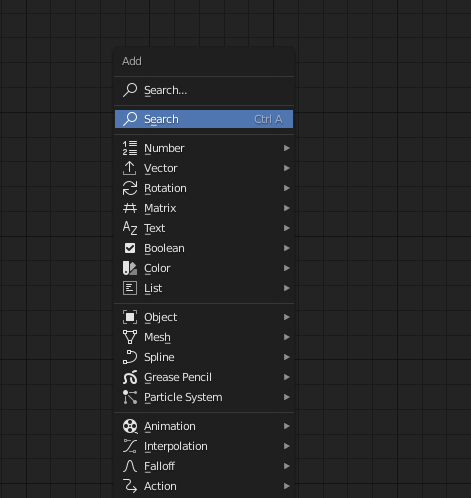Open the Color menu label

(x=157, y=268)
